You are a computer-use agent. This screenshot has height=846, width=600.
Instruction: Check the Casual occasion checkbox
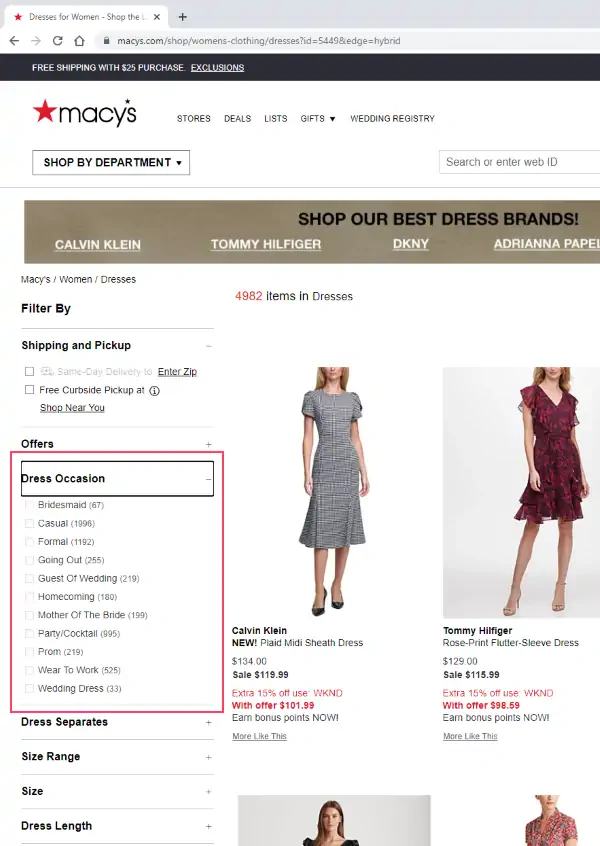(30, 523)
